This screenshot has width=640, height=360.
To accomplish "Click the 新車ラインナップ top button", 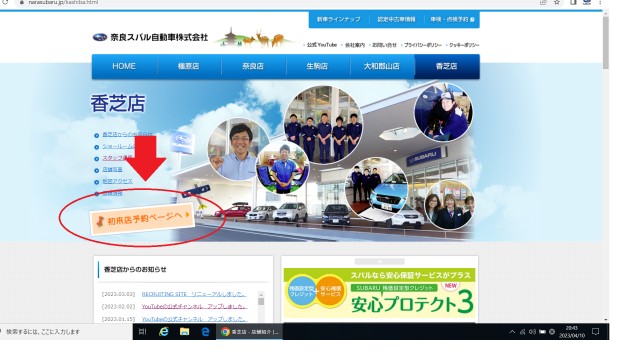I will tap(339, 20).
